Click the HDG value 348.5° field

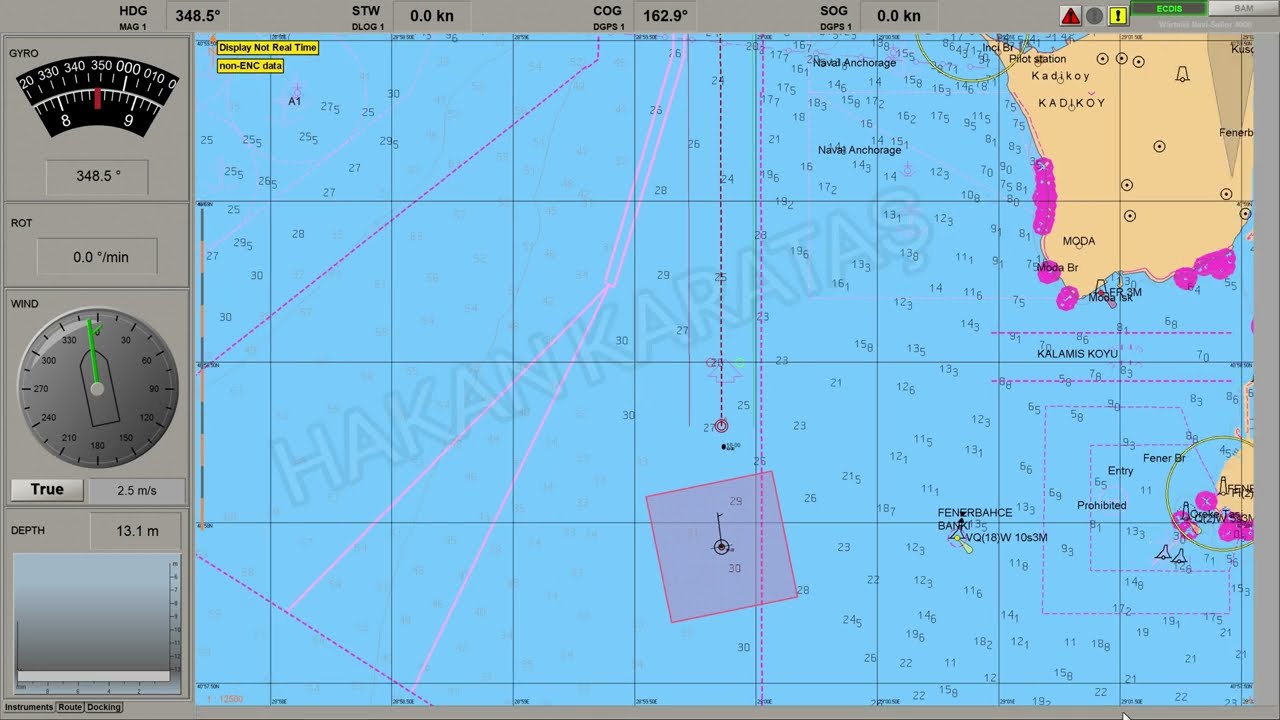click(x=198, y=16)
